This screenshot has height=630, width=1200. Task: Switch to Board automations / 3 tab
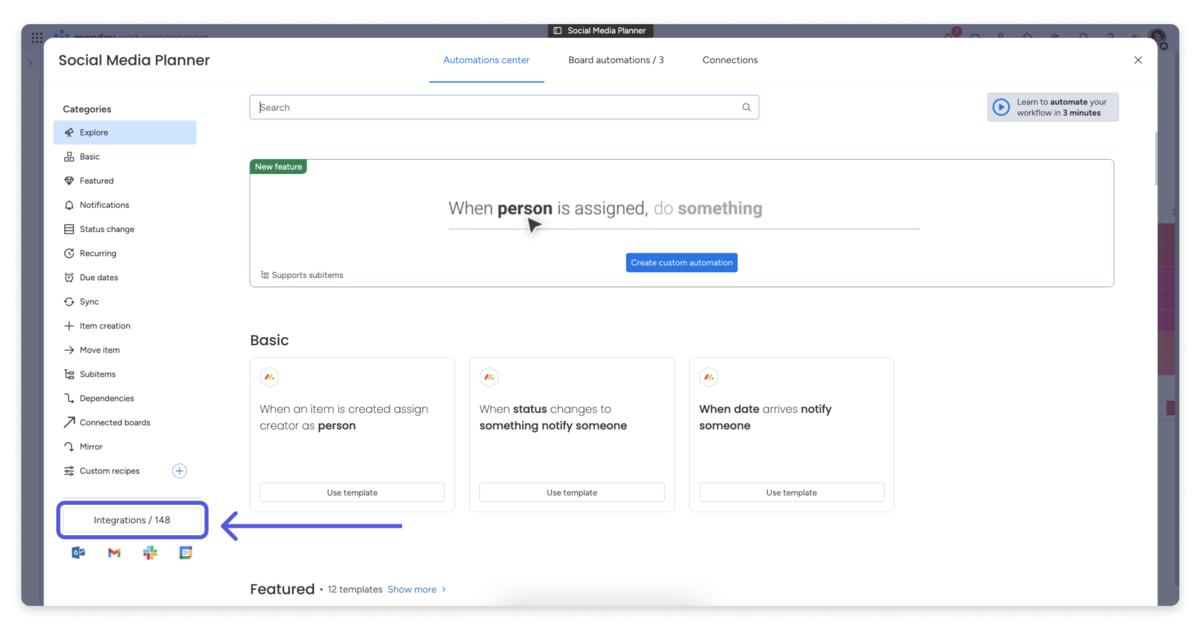616,60
